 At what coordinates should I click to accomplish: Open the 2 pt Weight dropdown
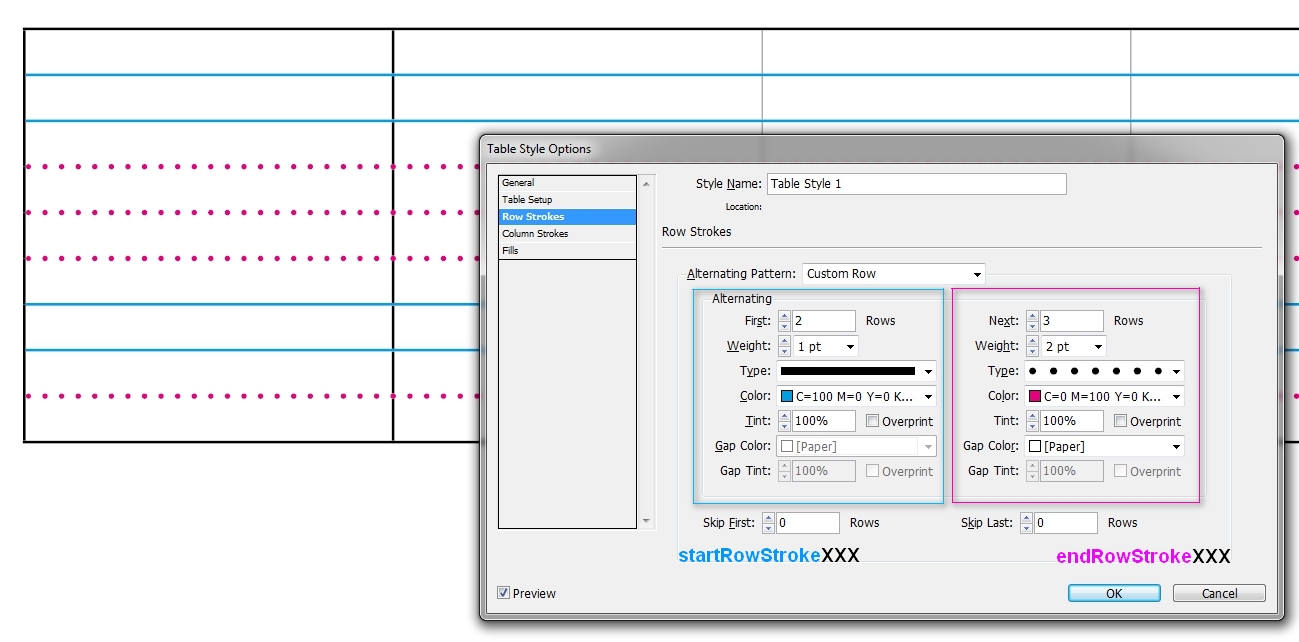(1073, 346)
